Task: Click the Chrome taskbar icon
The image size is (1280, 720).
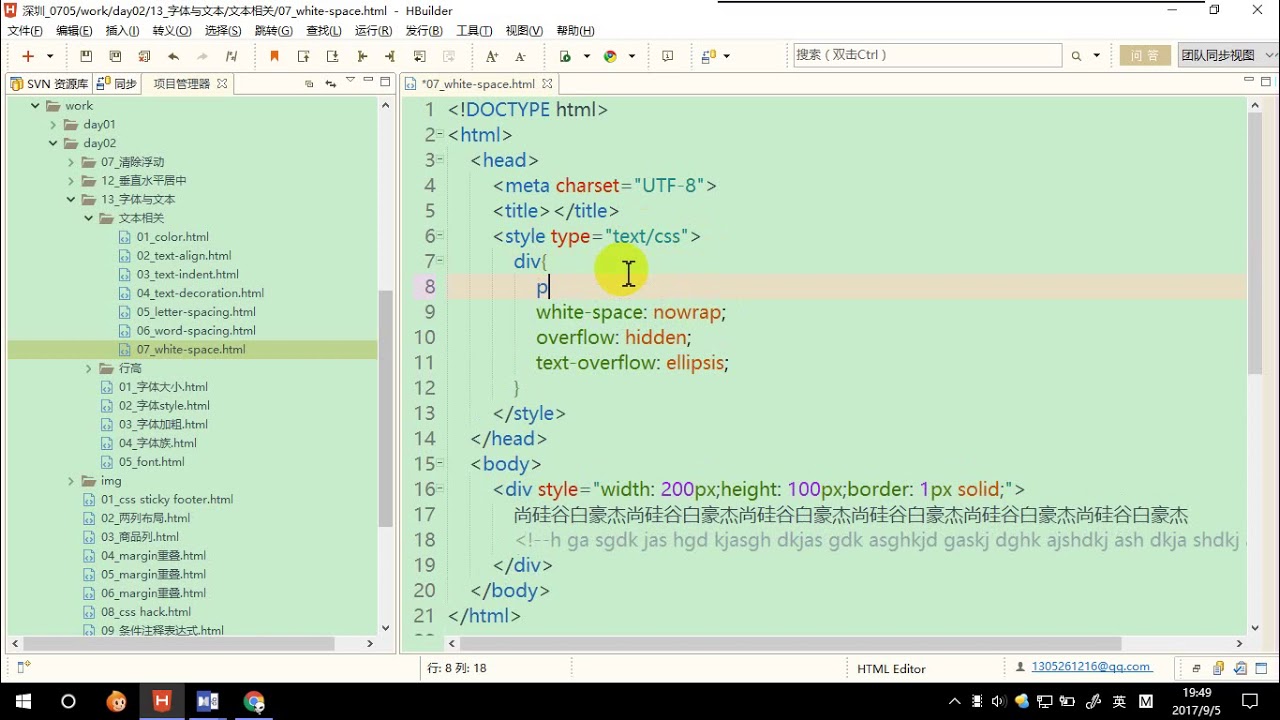Action: click(254, 701)
